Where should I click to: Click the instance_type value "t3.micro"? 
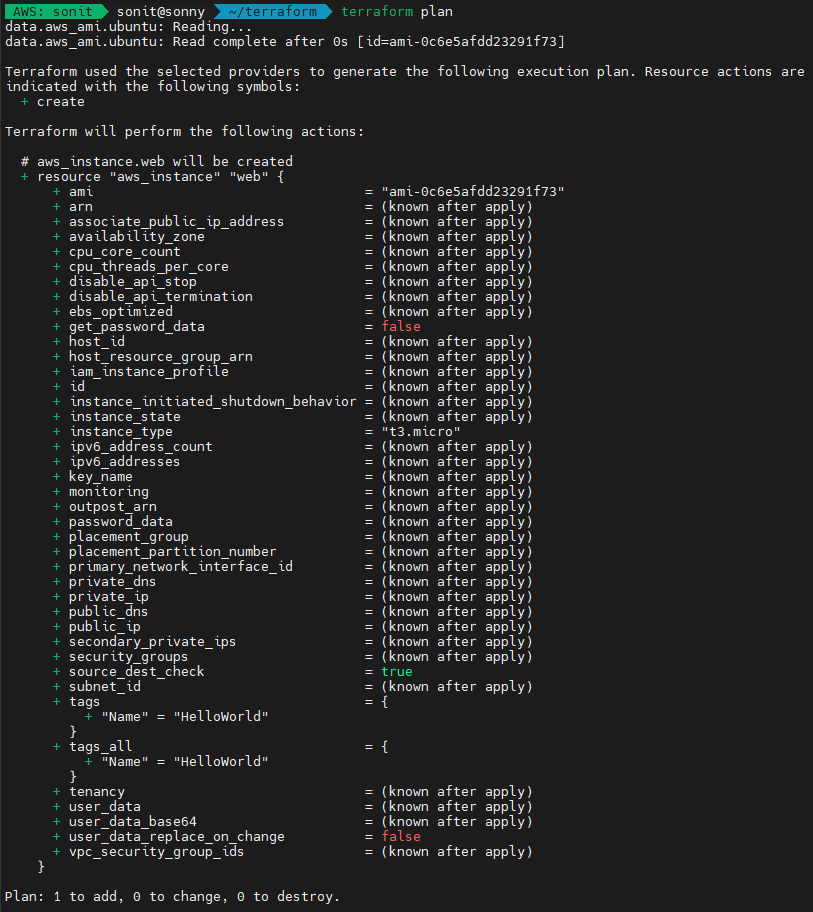point(421,432)
